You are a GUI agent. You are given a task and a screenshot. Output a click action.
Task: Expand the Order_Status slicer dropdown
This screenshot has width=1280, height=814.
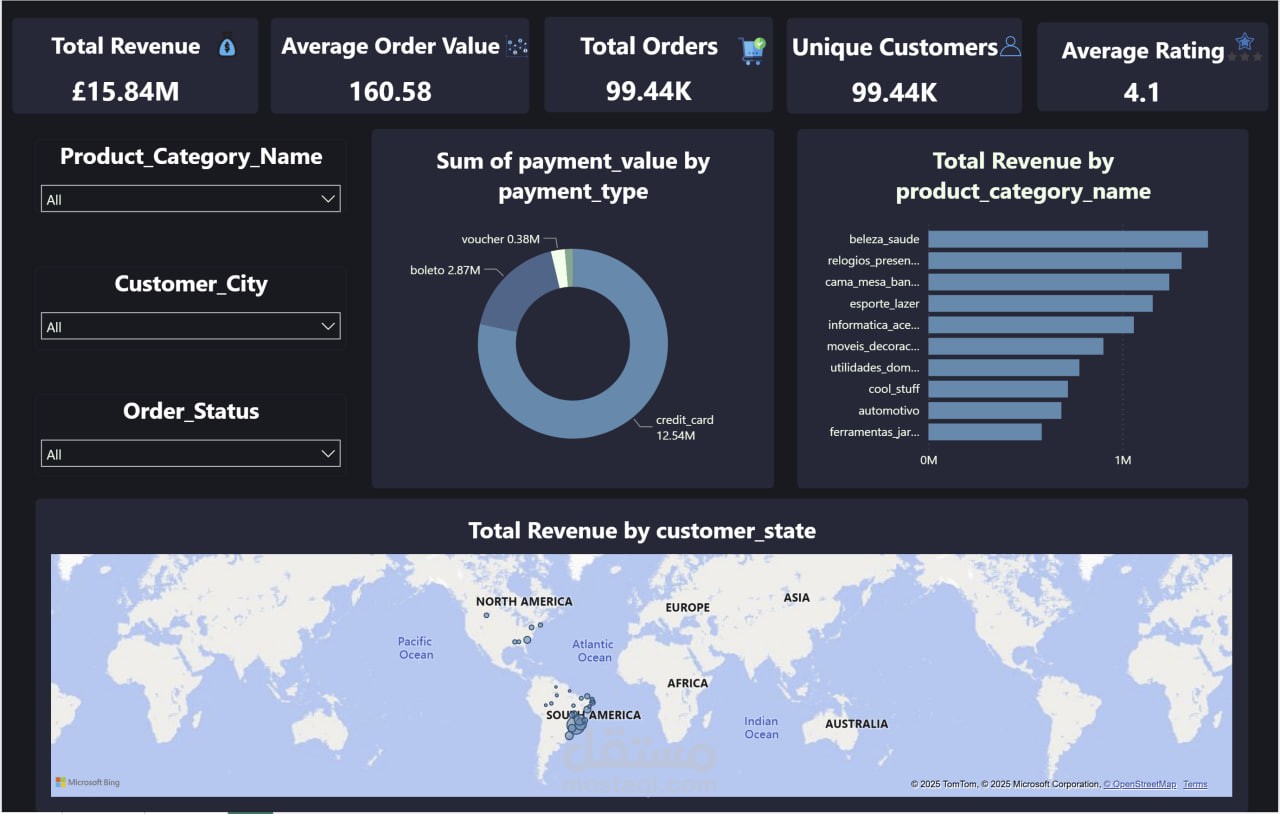coord(190,454)
